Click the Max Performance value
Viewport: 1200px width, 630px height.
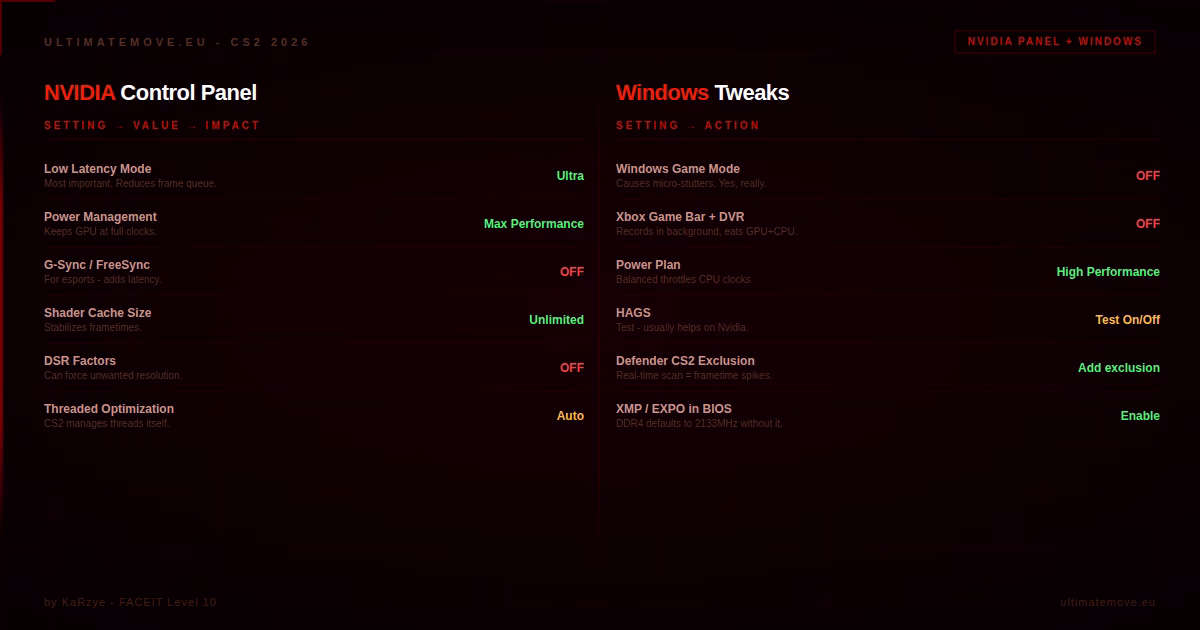[534, 224]
